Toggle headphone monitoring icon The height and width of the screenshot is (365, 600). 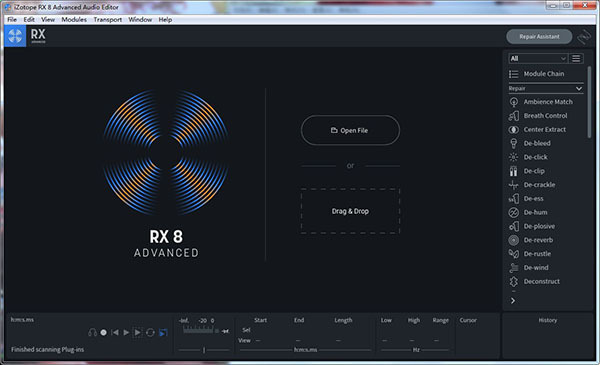pos(92,332)
